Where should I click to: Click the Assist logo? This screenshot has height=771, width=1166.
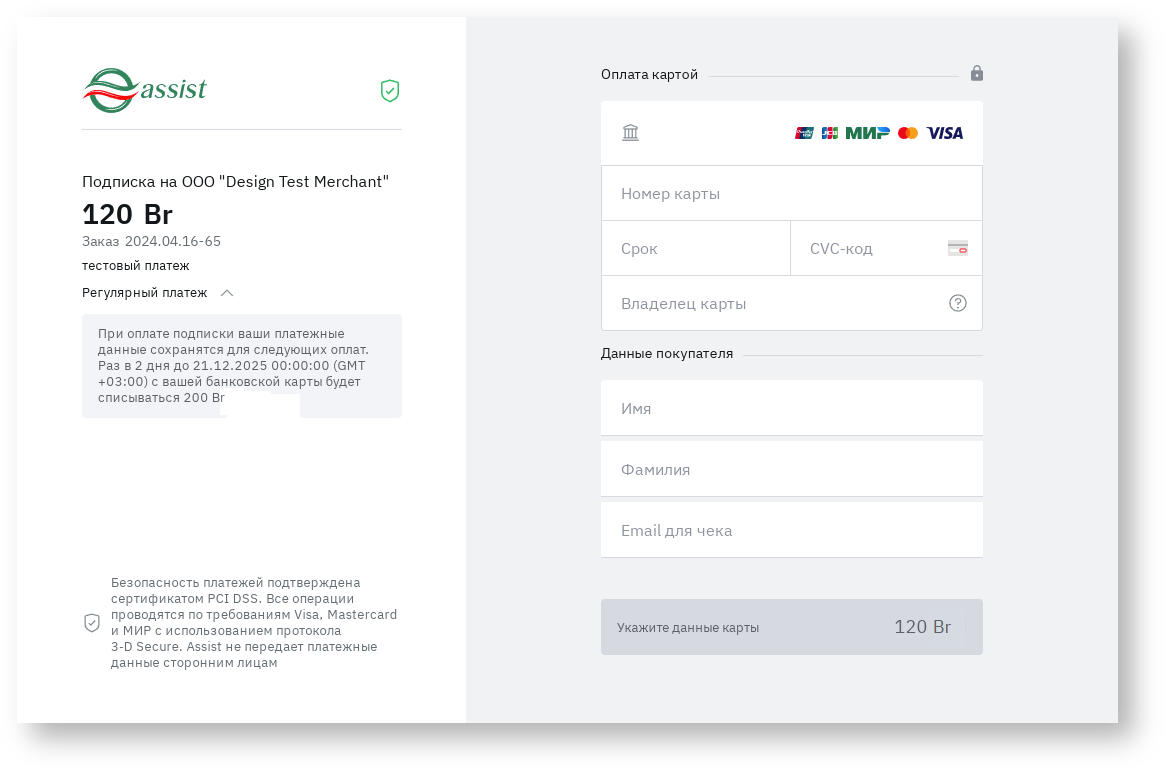(x=144, y=90)
